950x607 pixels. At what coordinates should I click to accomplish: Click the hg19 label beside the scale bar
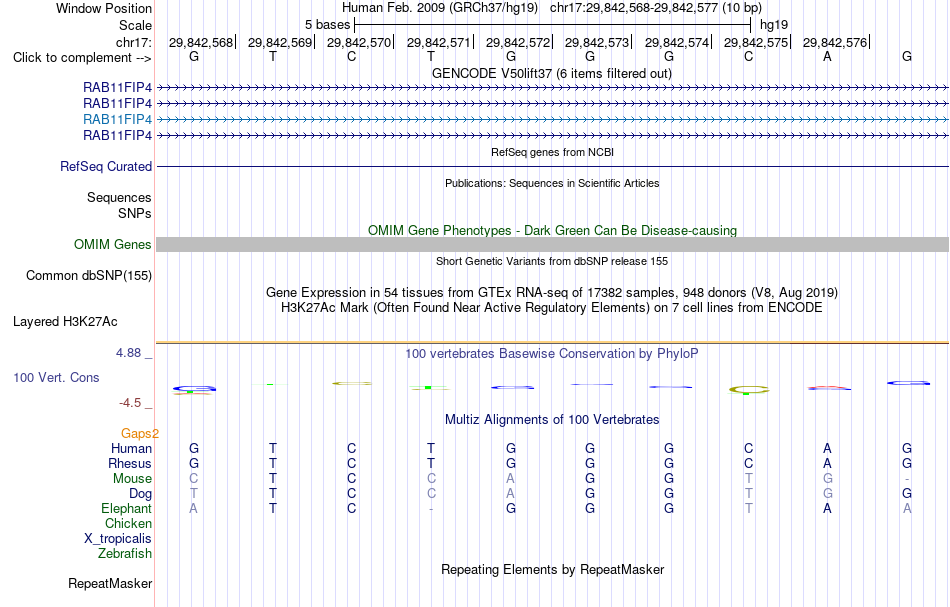(x=774, y=25)
